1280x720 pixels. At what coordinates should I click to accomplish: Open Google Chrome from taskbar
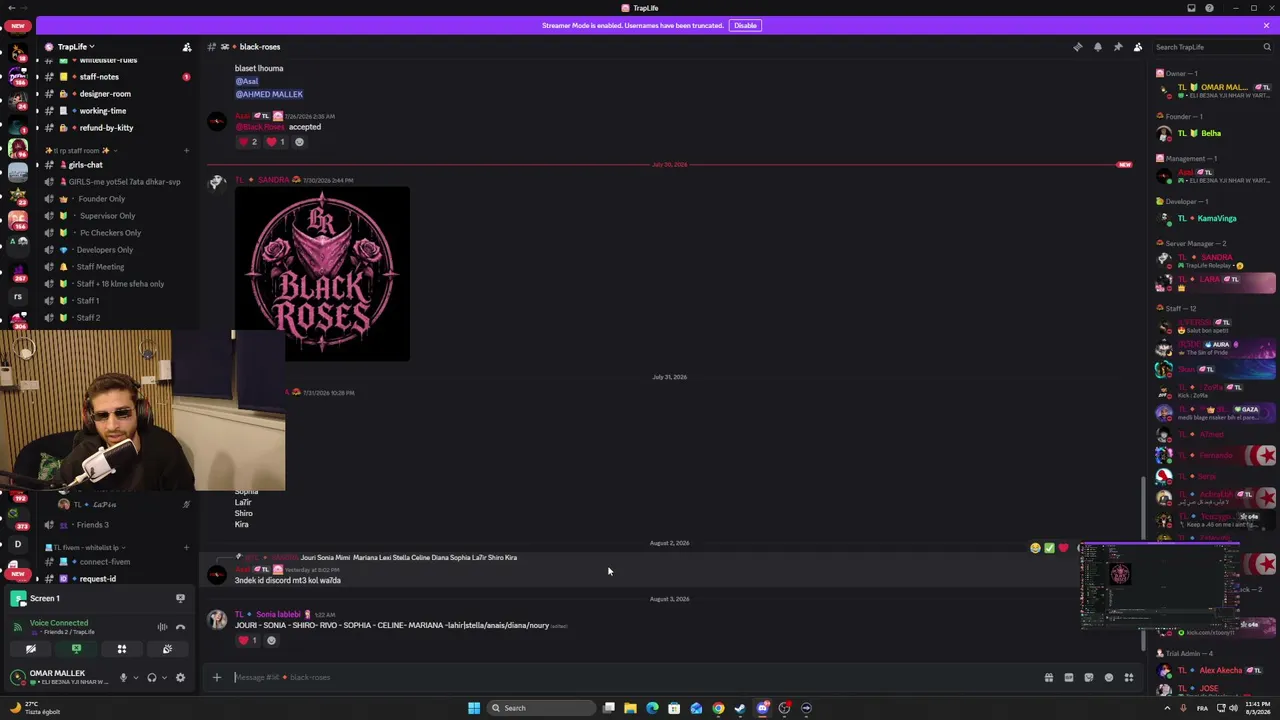718,708
